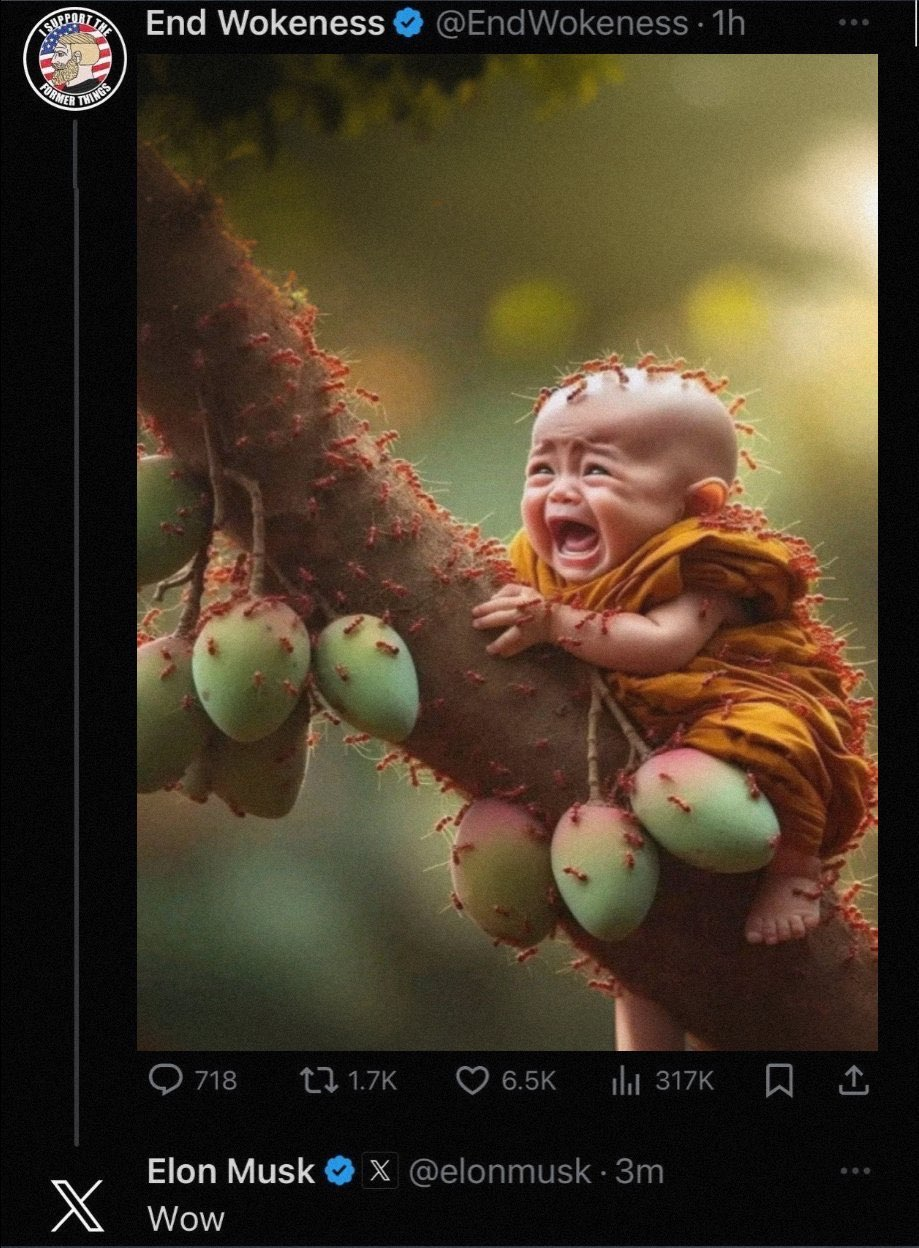Open the 1h timestamp of the post
The image size is (919, 1248).
click(728, 23)
